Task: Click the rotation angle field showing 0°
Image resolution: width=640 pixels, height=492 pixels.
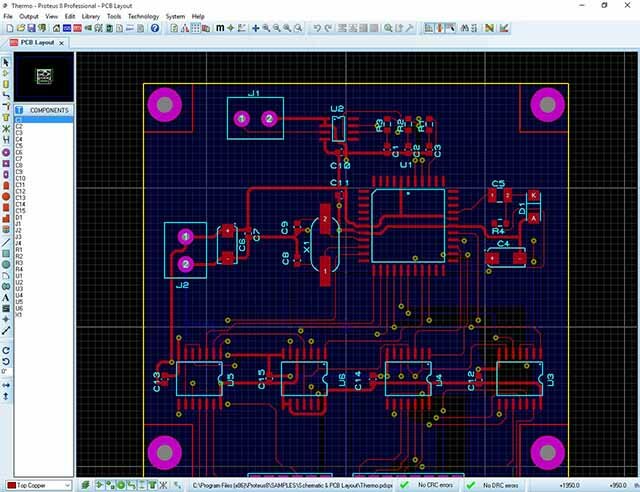Action: 5,372
